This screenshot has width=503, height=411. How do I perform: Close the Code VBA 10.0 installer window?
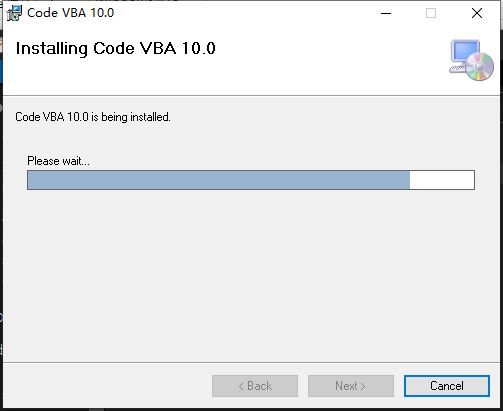477,13
